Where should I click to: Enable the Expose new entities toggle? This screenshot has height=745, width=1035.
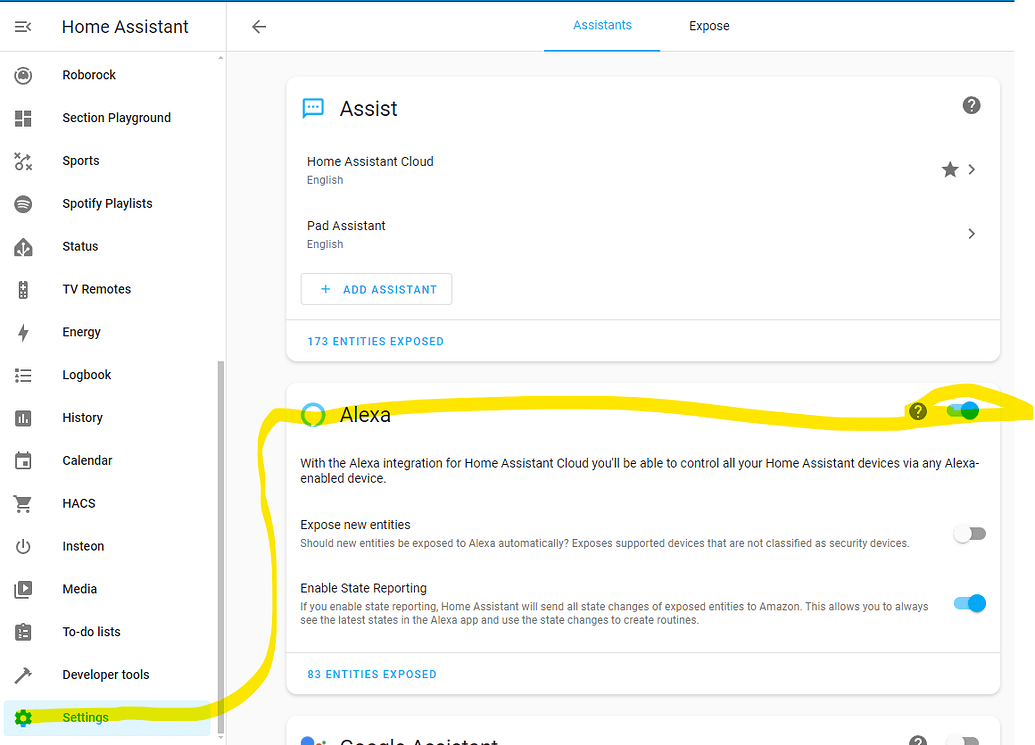[969, 533]
